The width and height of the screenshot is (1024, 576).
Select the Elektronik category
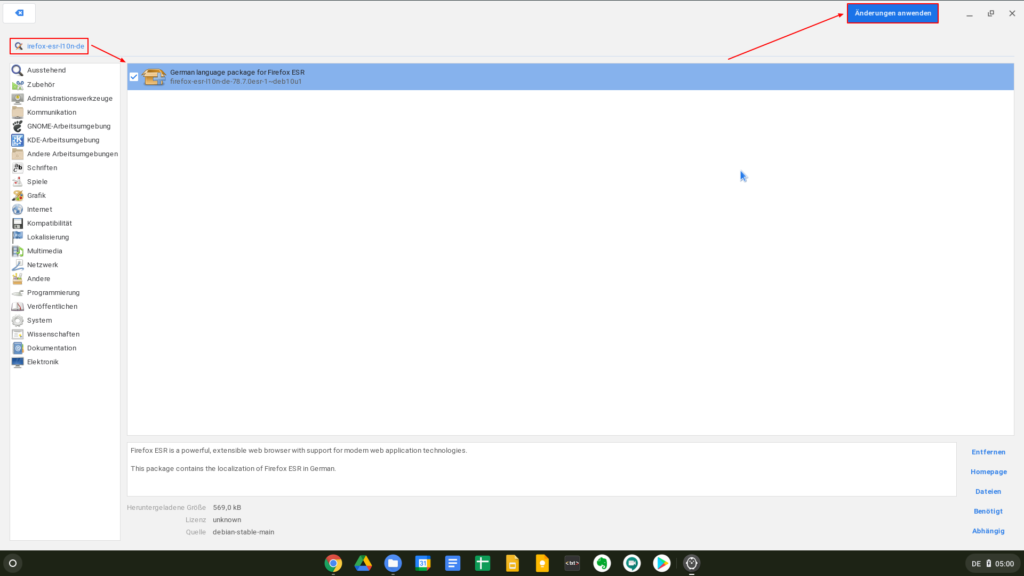42,362
